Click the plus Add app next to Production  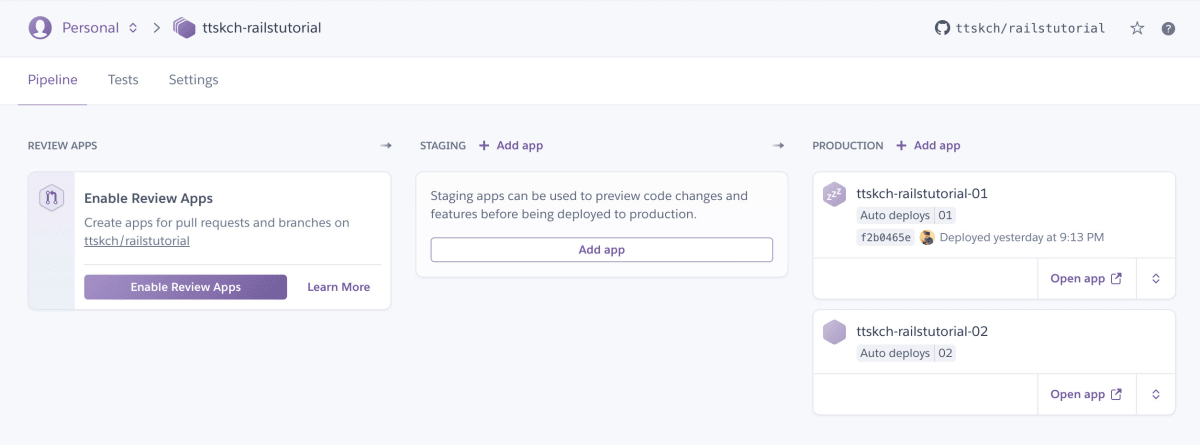928,146
